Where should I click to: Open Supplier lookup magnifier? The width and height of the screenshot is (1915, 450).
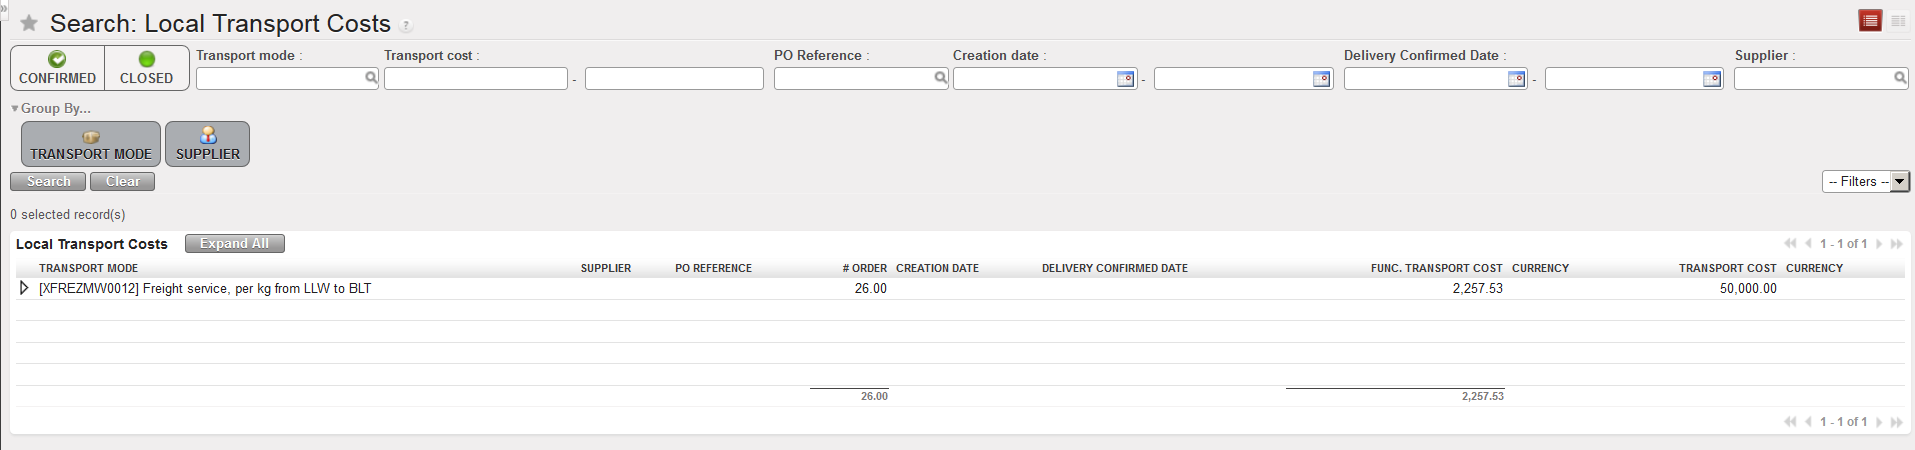pyautogui.click(x=1900, y=77)
